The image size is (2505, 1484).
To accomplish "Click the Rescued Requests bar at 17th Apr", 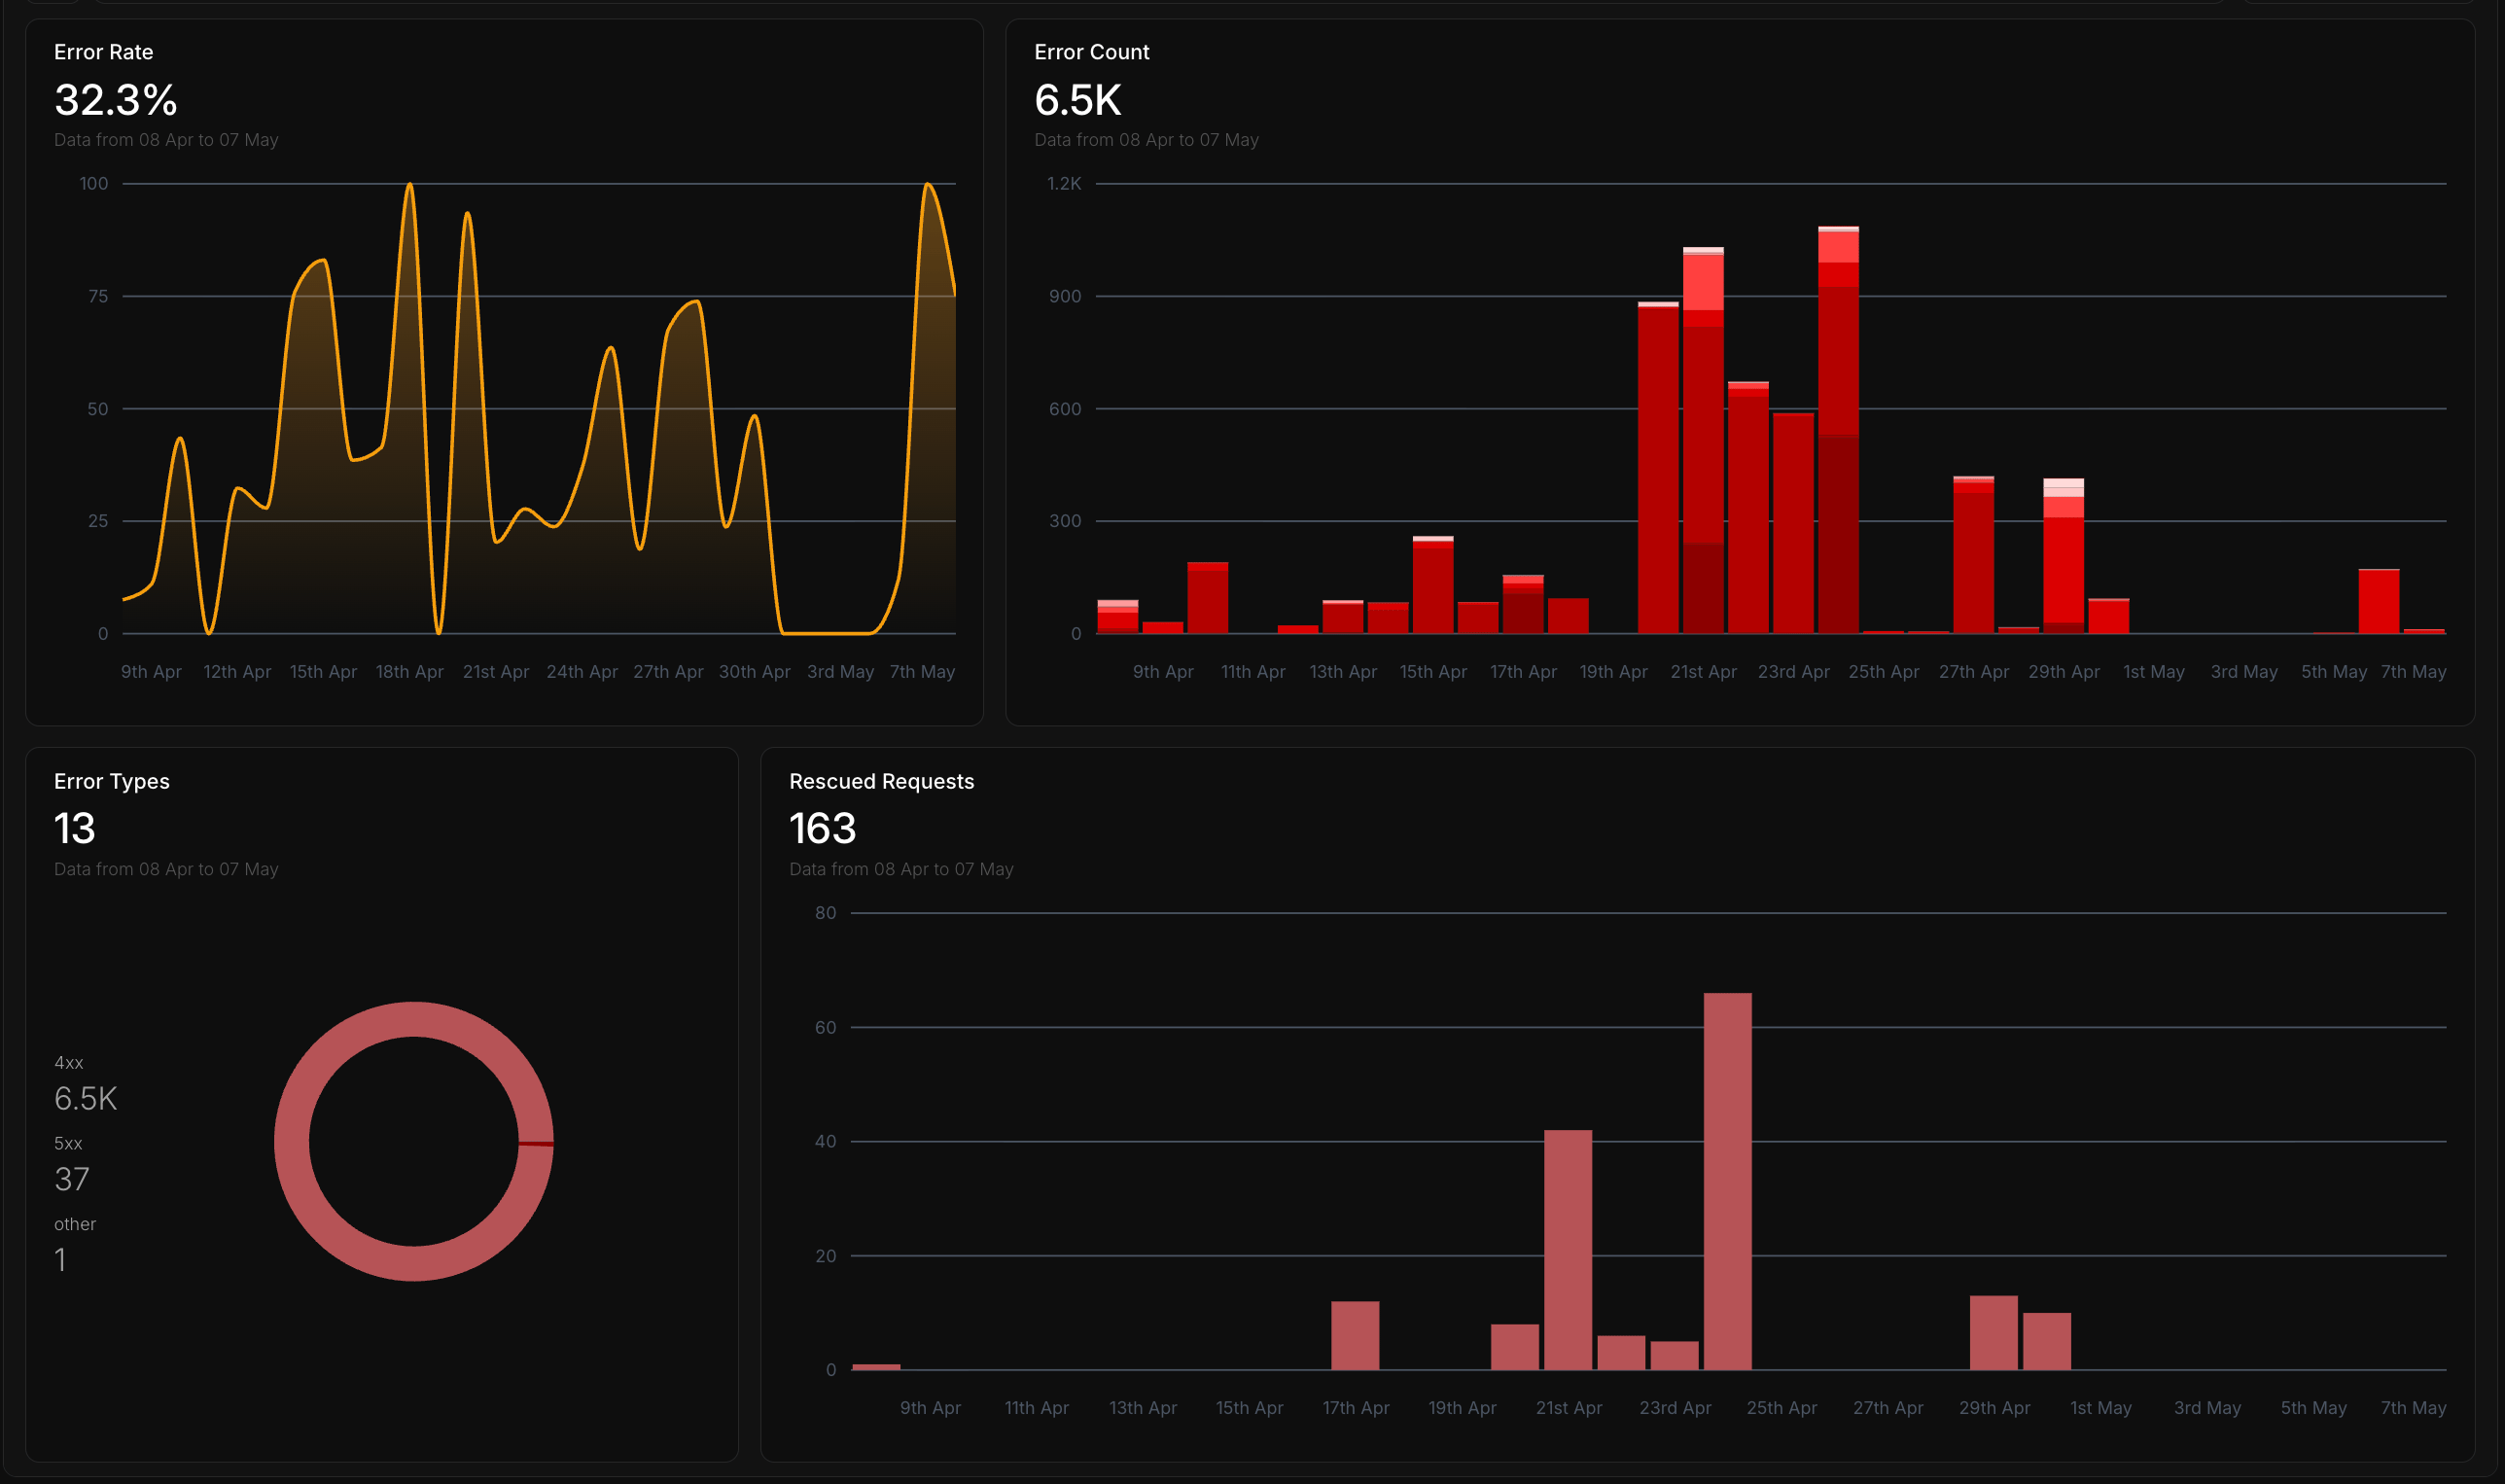I will point(1355,1335).
